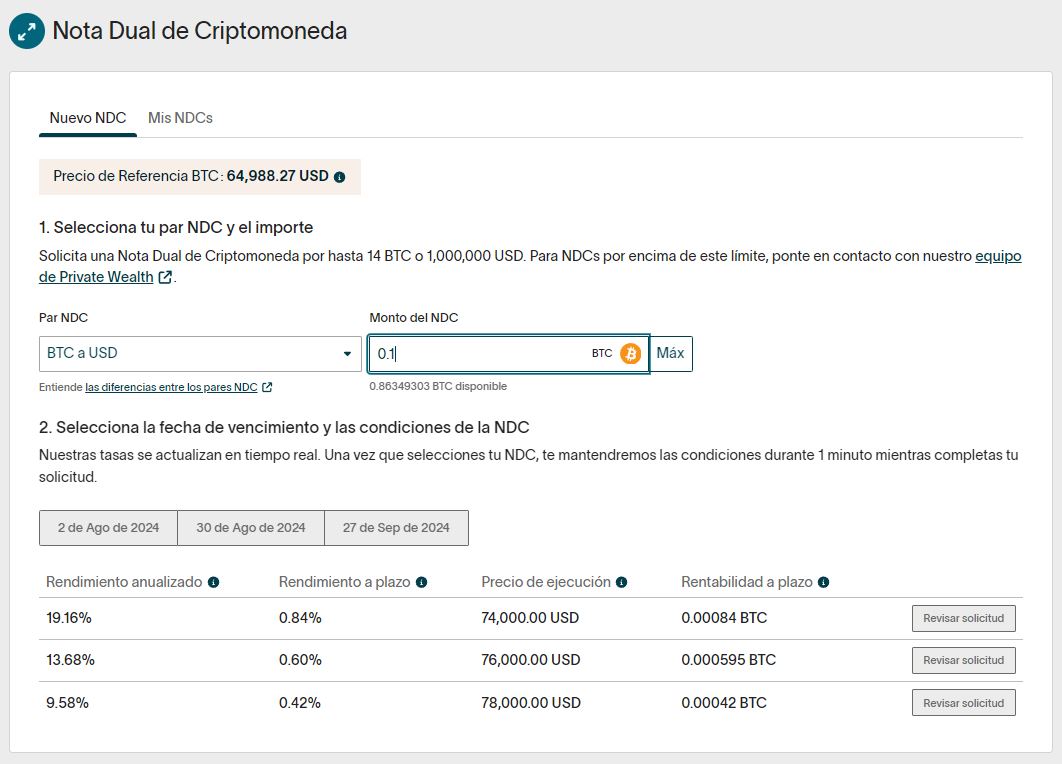The width and height of the screenshot is (1062, 764).
Task: Click the Nota Dual de Criptomoneda title
Action: click(x=200, y=31)
